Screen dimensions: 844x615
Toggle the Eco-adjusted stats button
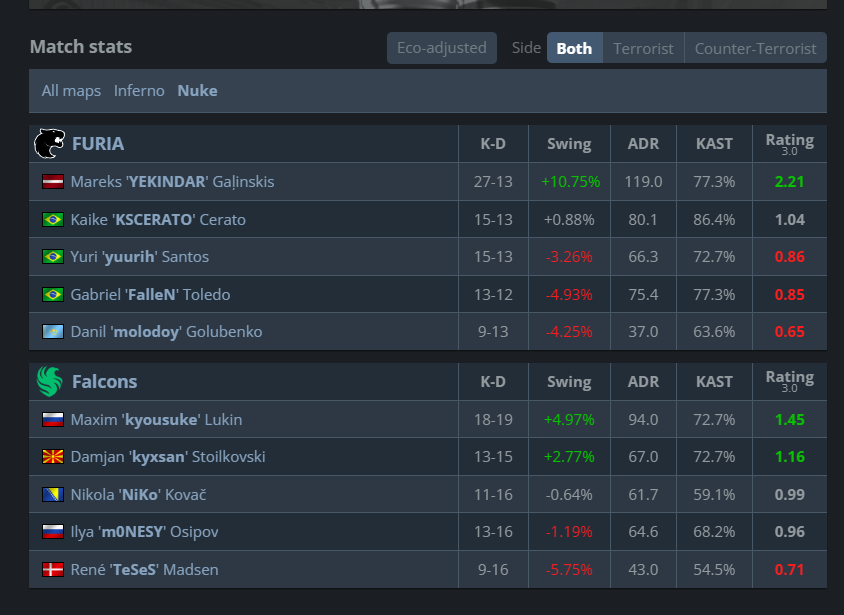pos(442,48)
